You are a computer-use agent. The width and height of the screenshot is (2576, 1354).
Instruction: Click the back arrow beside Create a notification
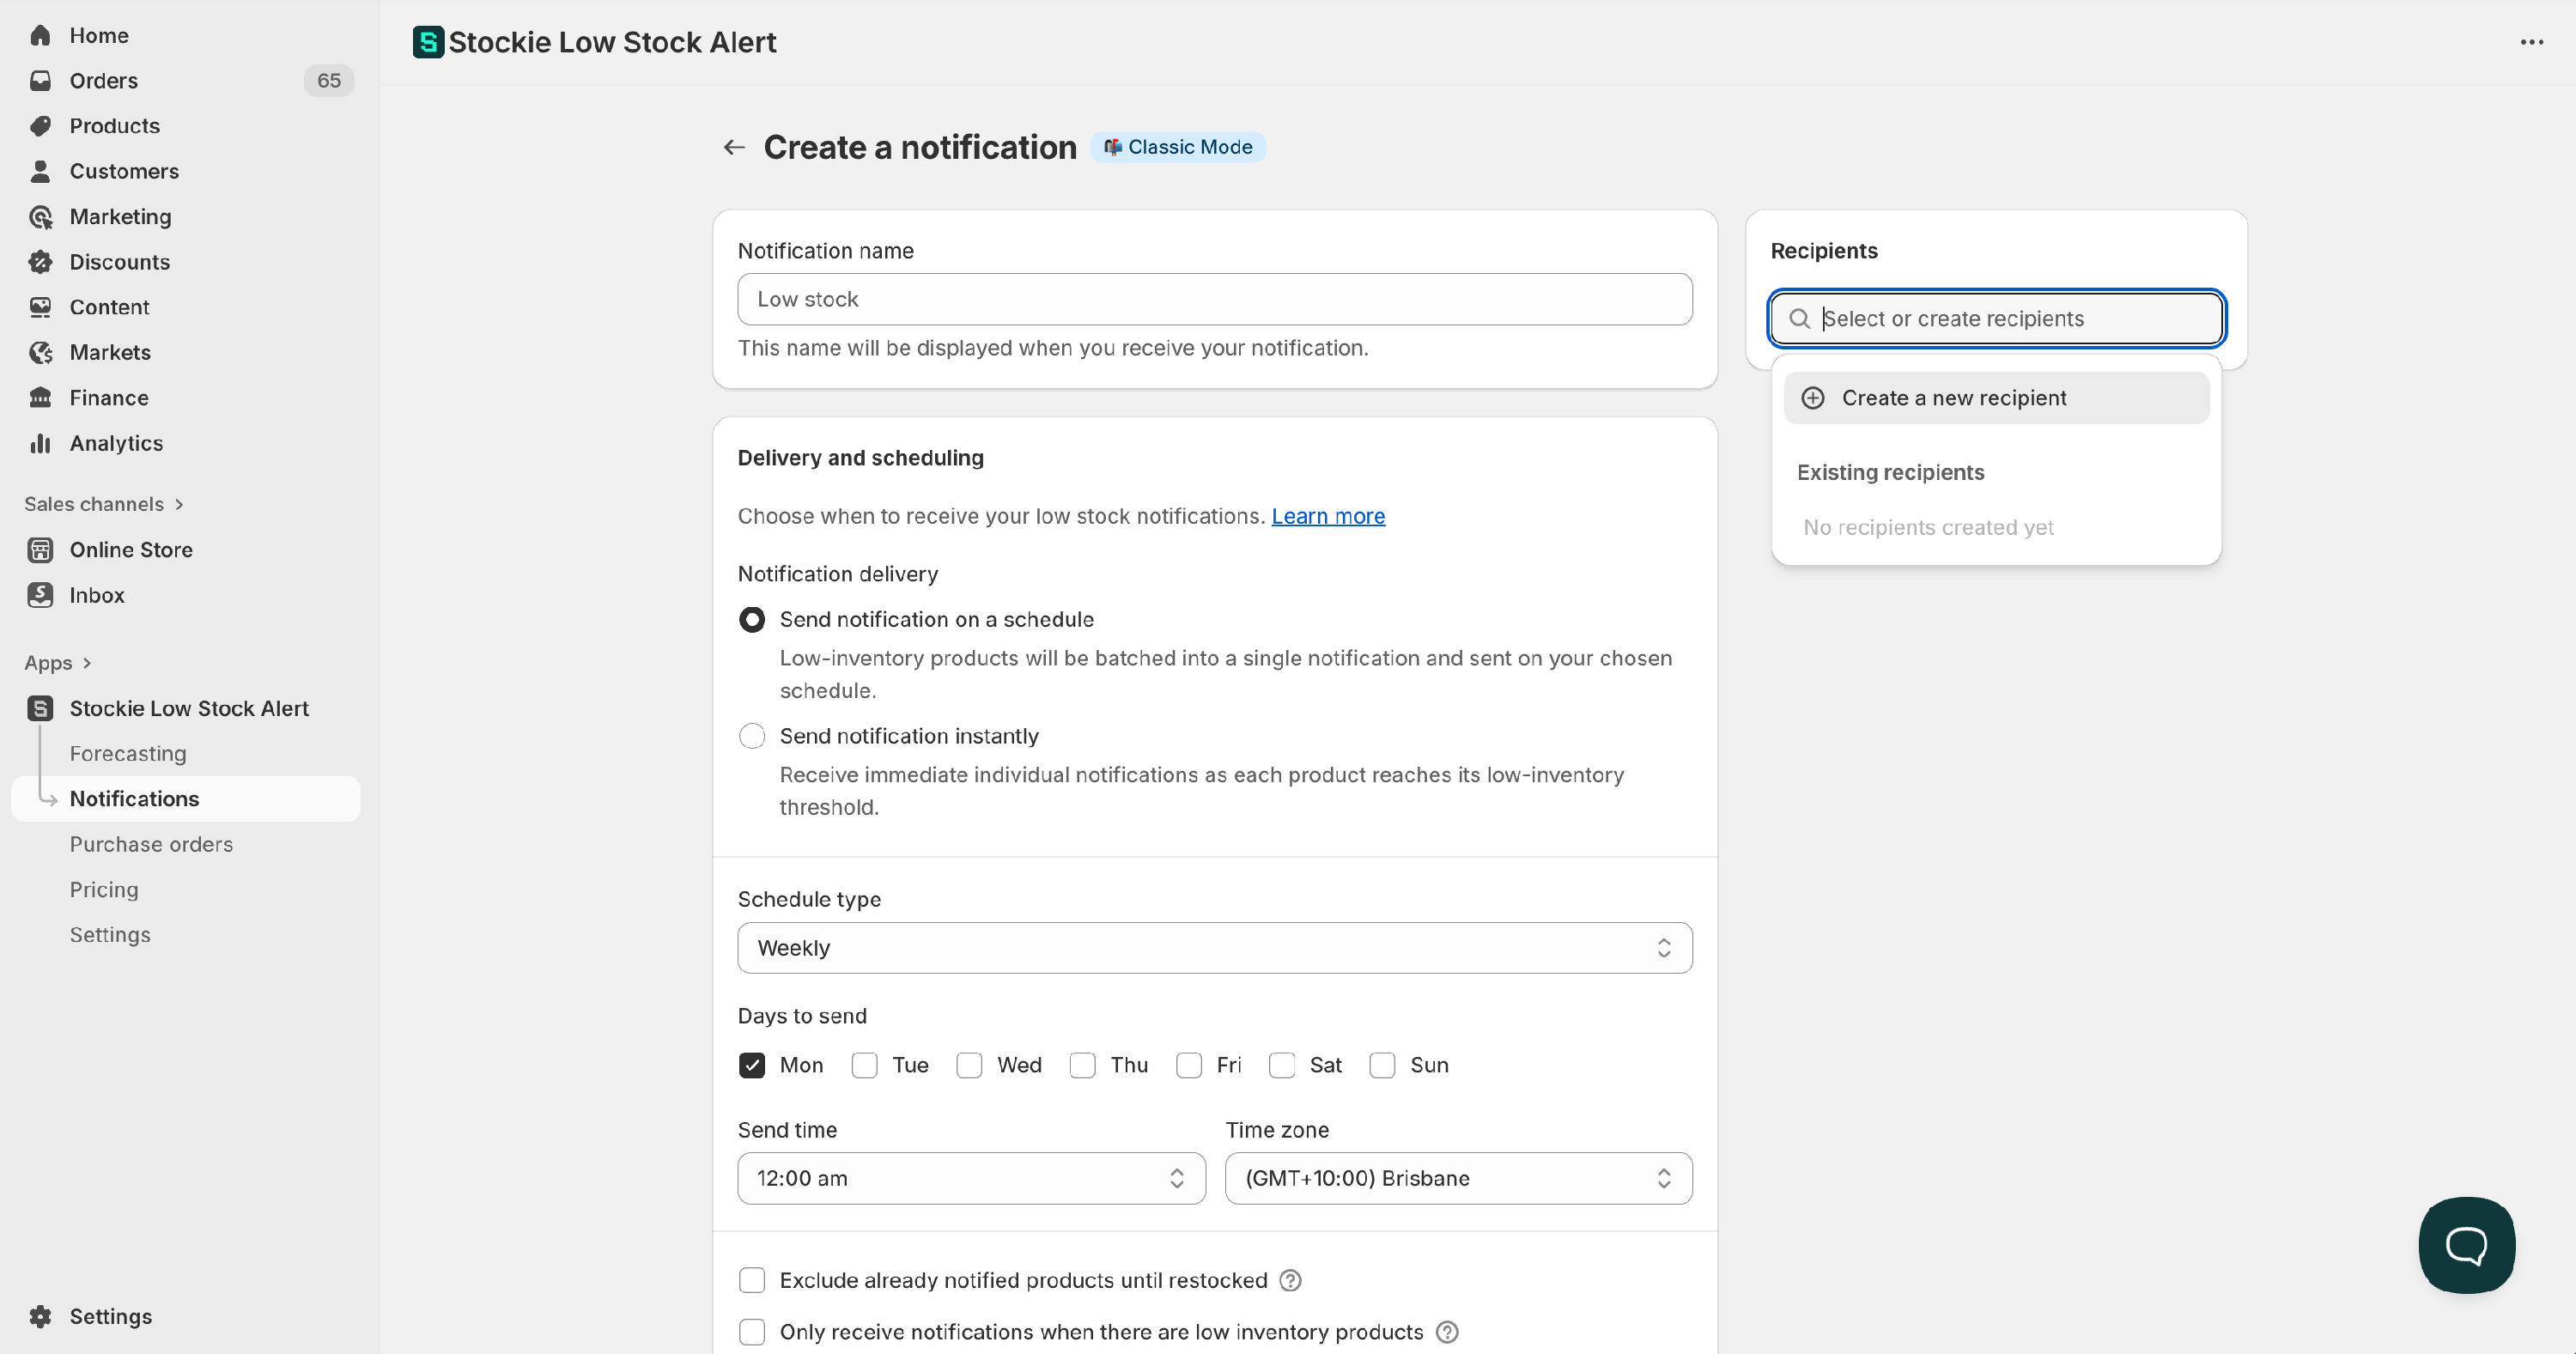coord(734,147)
